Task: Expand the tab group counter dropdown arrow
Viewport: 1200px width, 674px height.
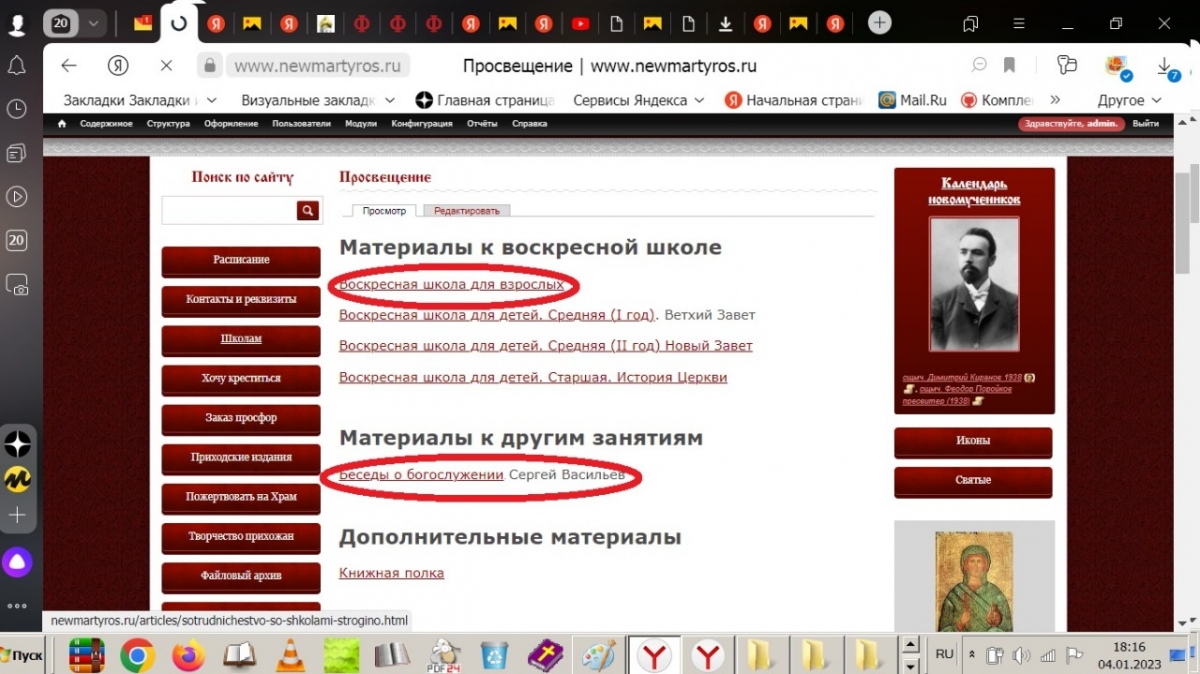Action: 94,23
